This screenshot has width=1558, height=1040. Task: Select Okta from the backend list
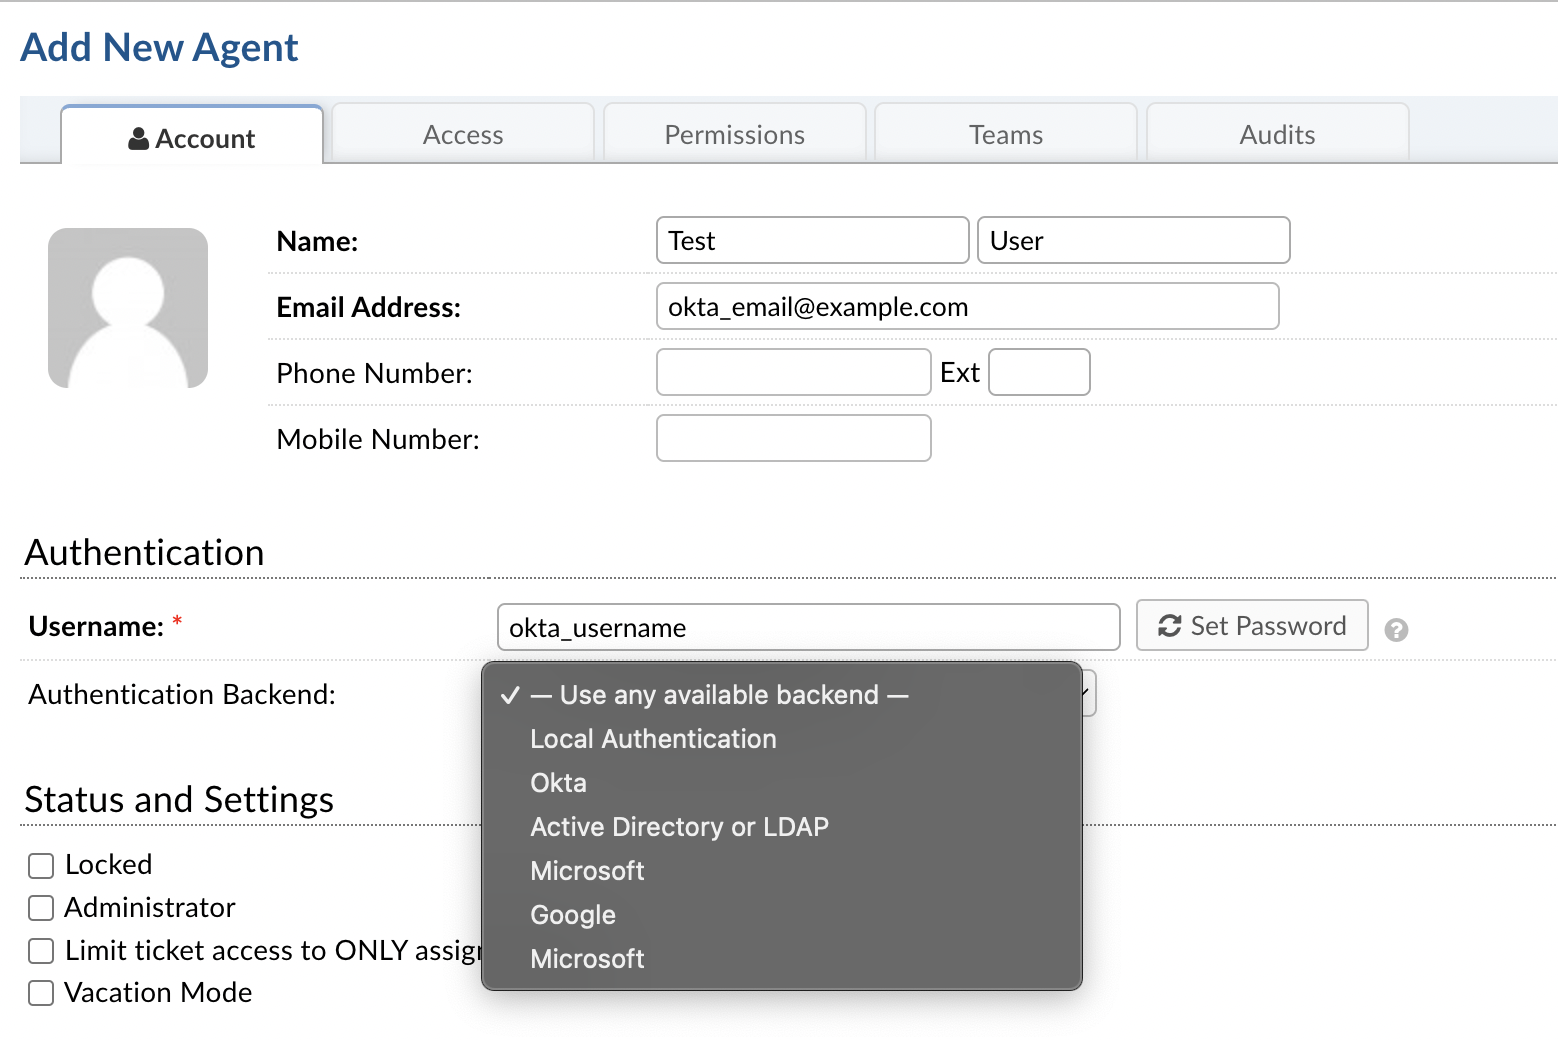(x=558, y=783)
